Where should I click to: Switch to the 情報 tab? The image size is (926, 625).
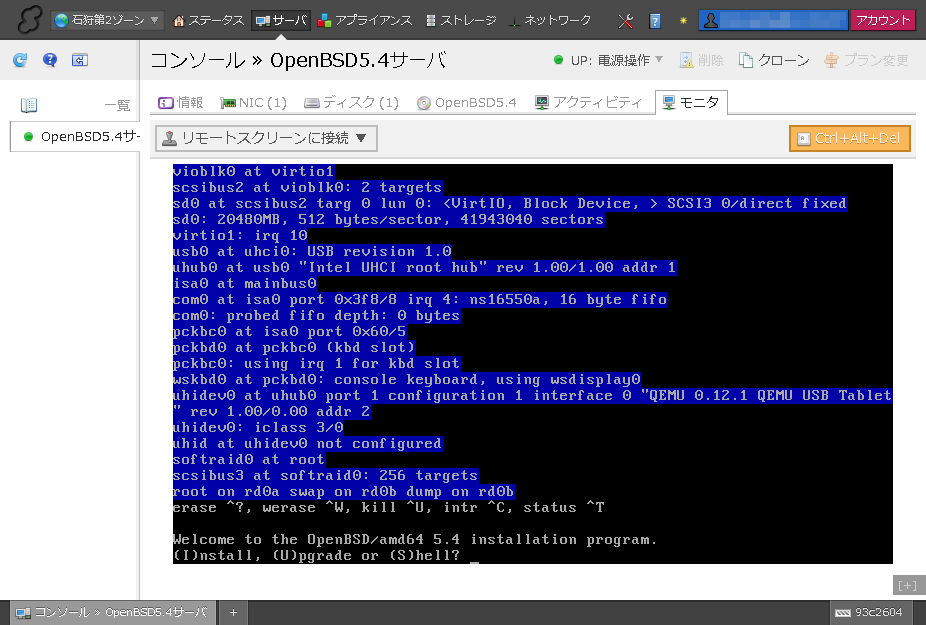pyautogui.click(x=181, y=102)
